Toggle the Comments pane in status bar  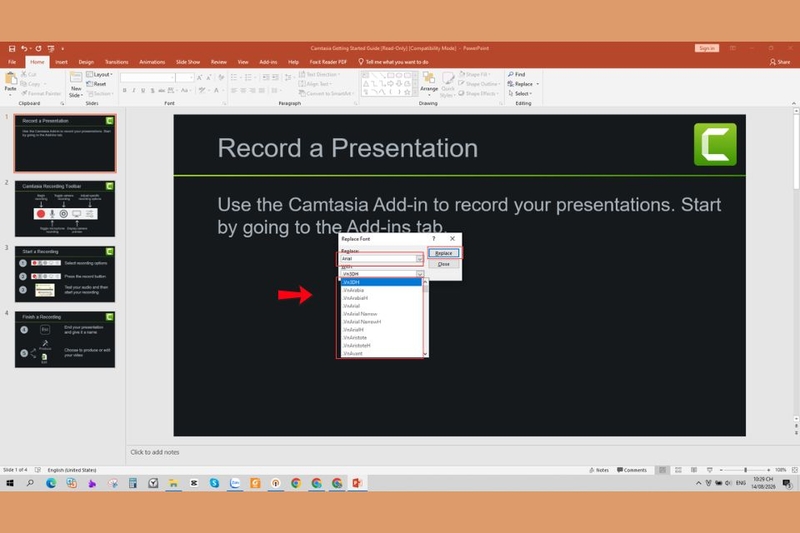pos(632,470)
